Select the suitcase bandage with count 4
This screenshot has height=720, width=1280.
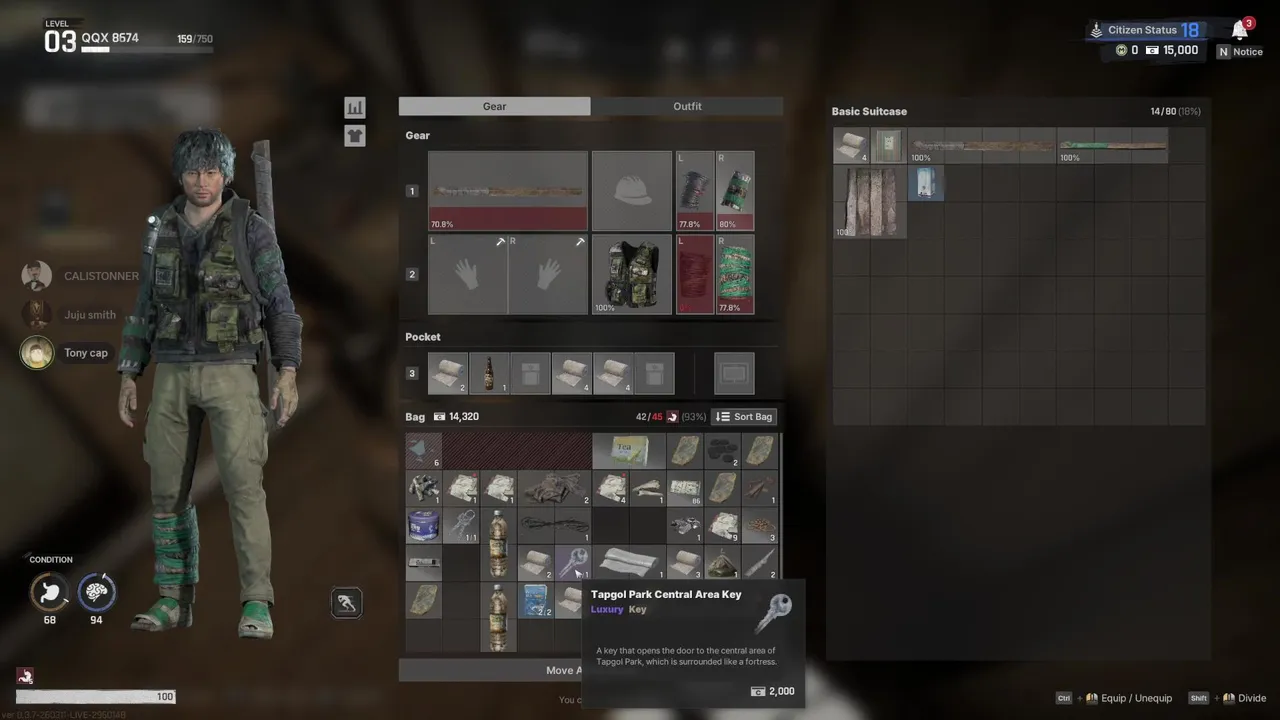pyautogui.click(x=851, y=146)
